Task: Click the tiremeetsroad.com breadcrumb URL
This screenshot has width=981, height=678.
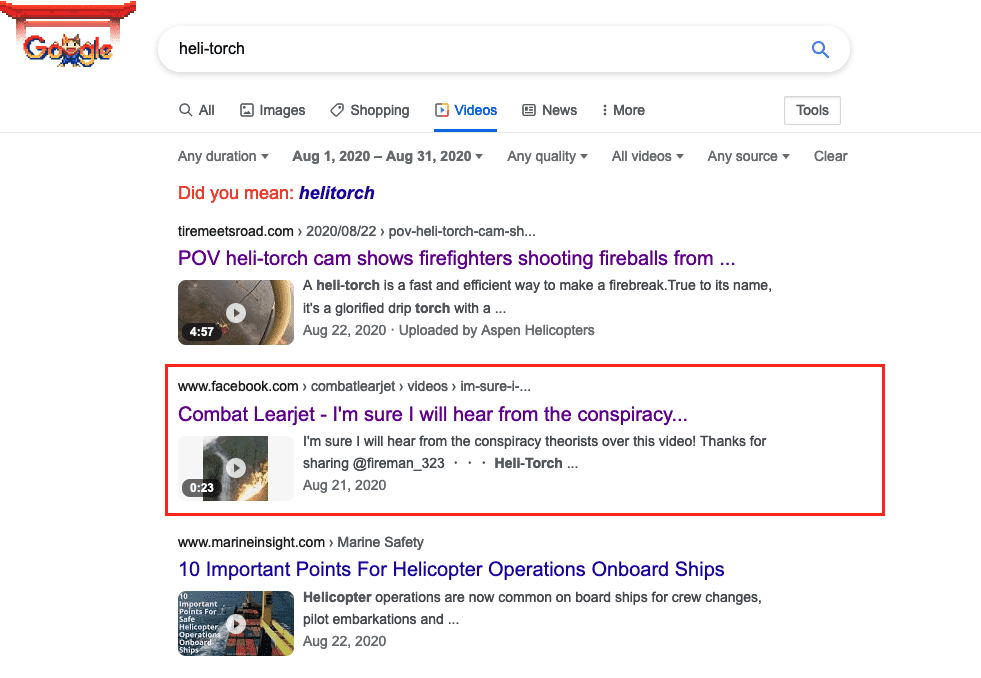Action: coord(357,231)
